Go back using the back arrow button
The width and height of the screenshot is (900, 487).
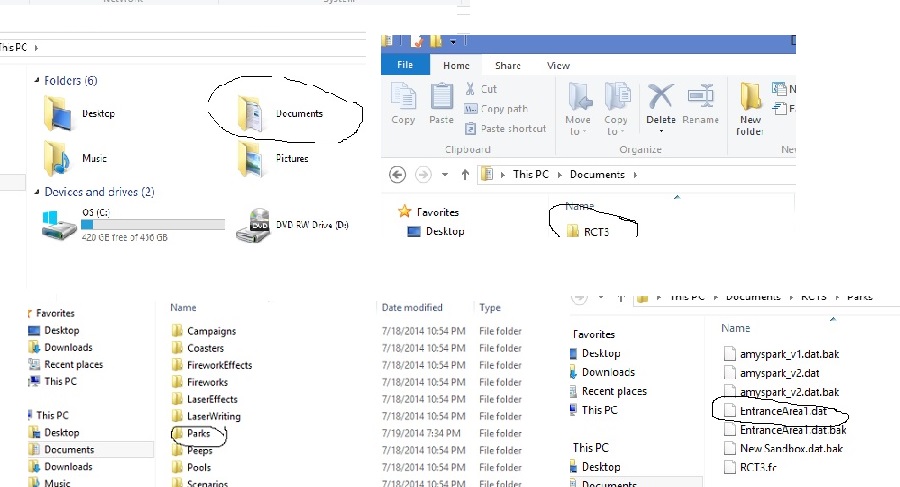click(397, 175)
